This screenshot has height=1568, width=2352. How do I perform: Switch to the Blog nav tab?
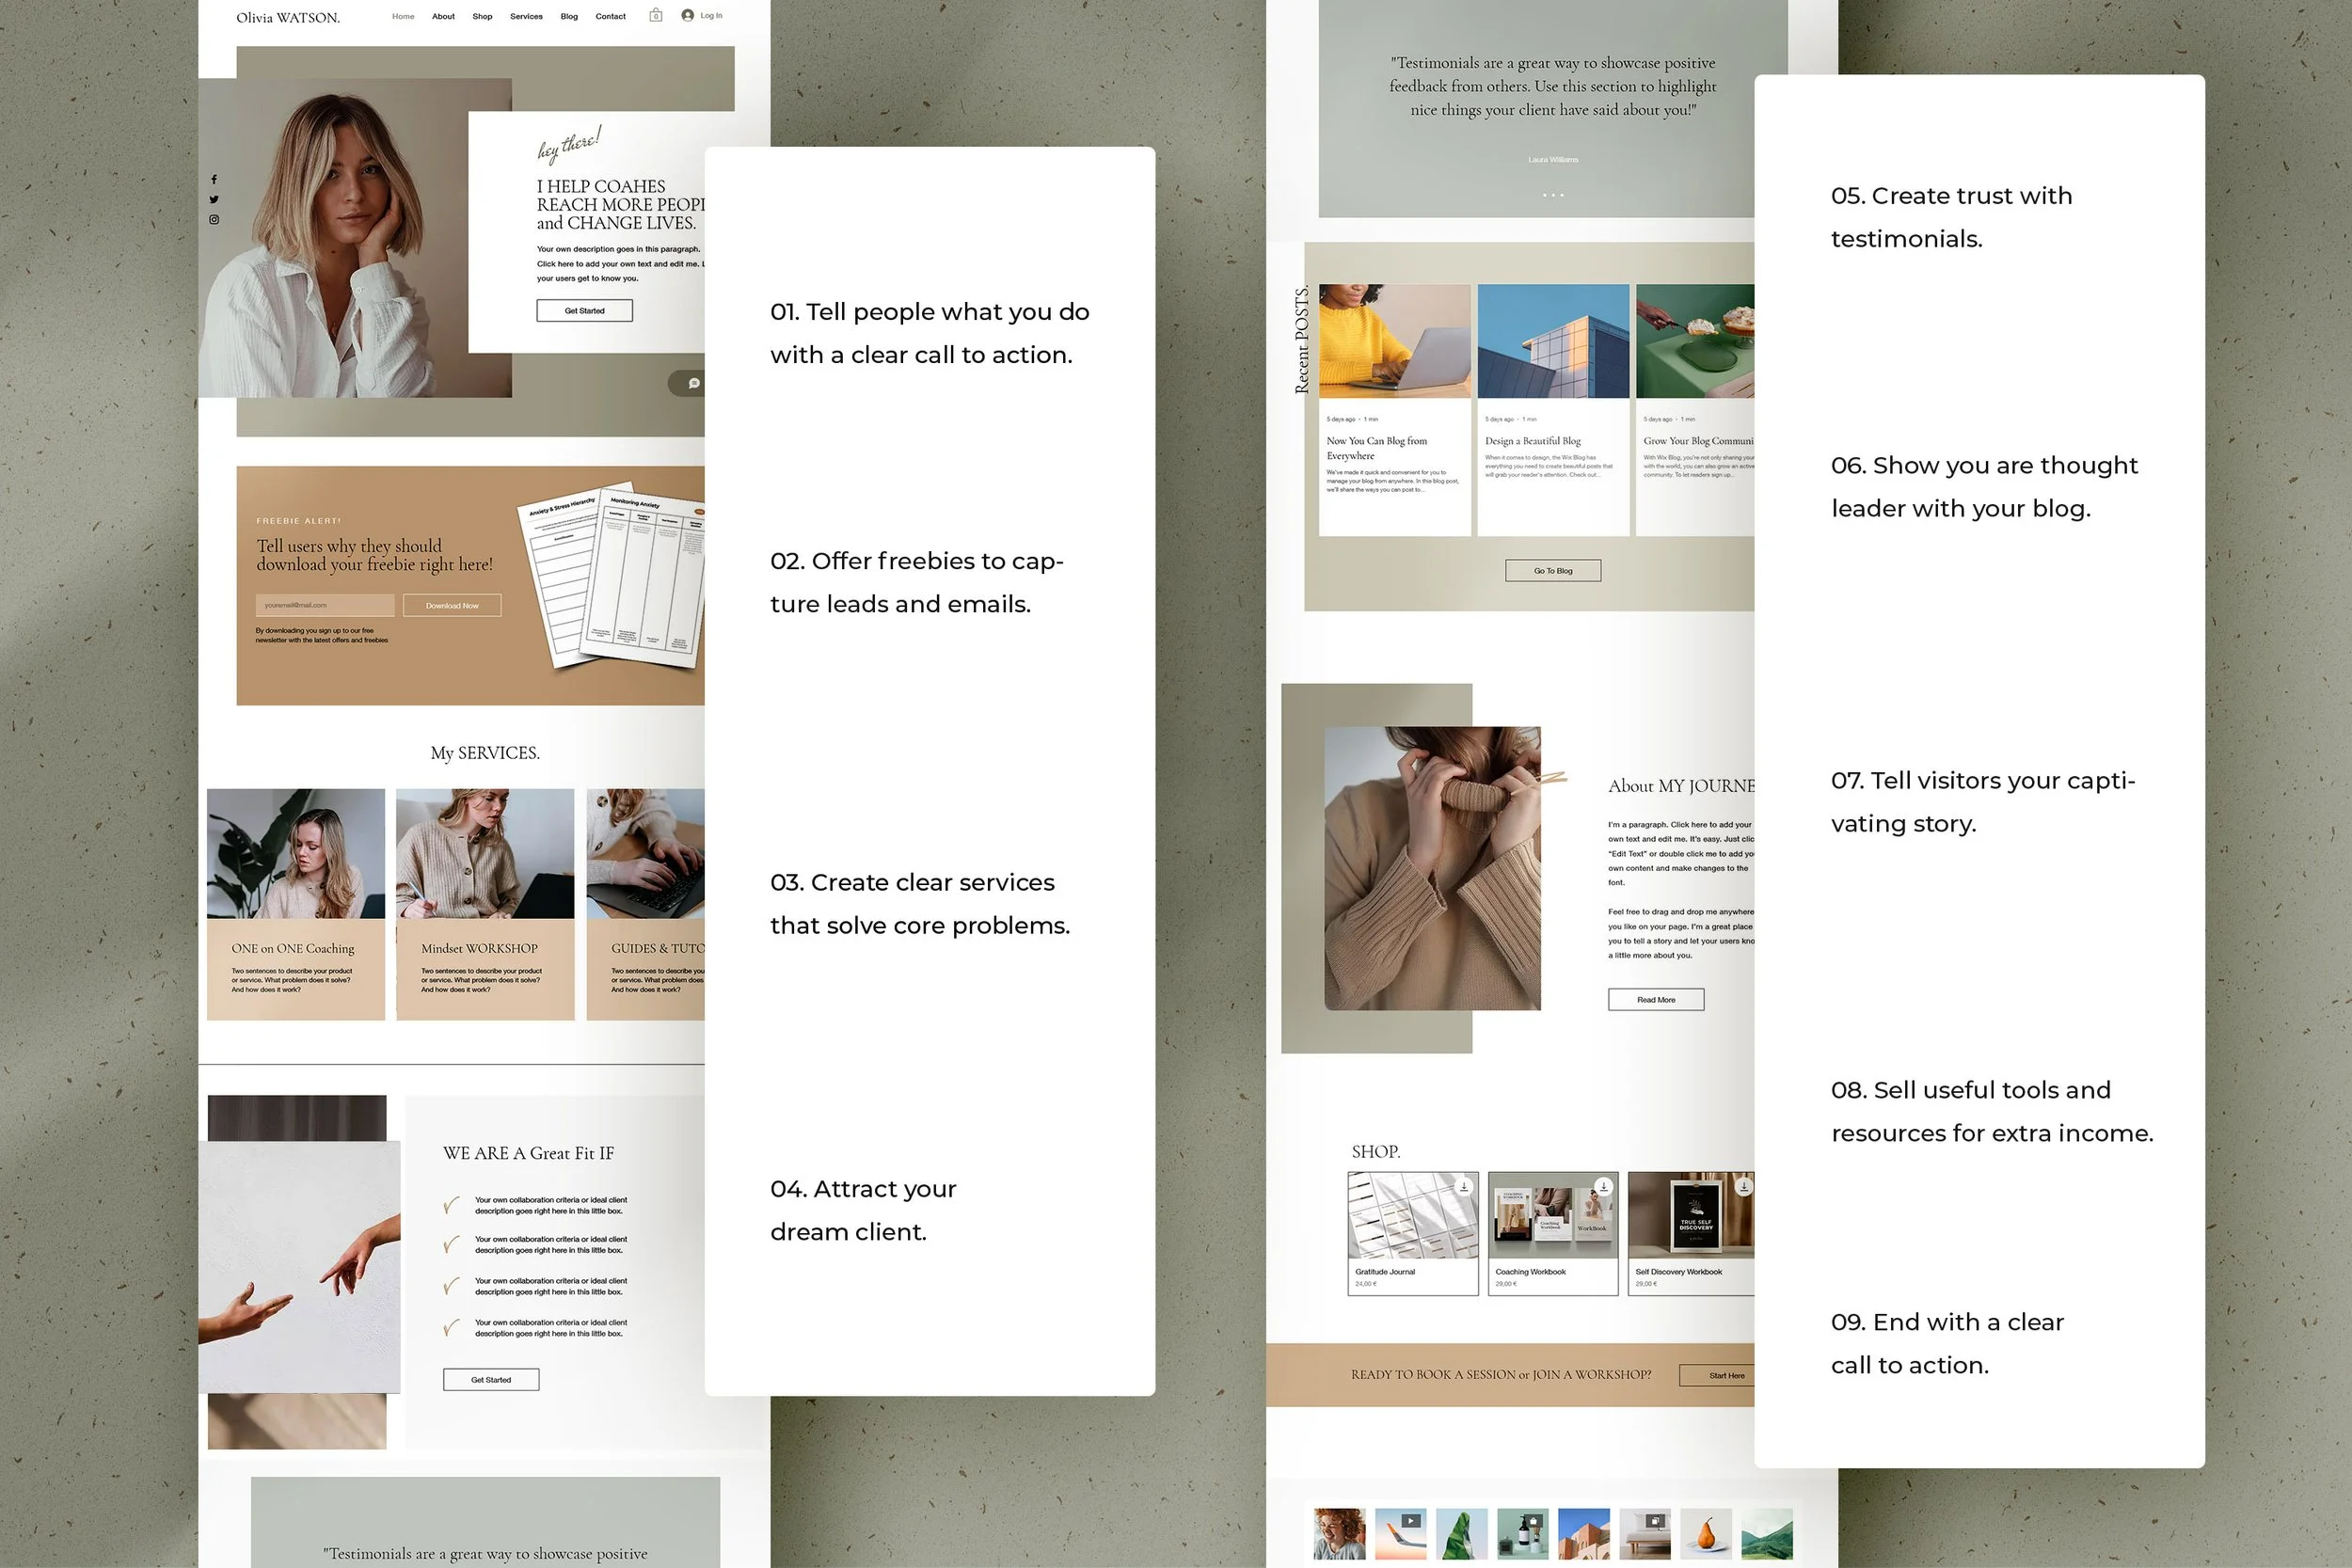tap(569, 16)
